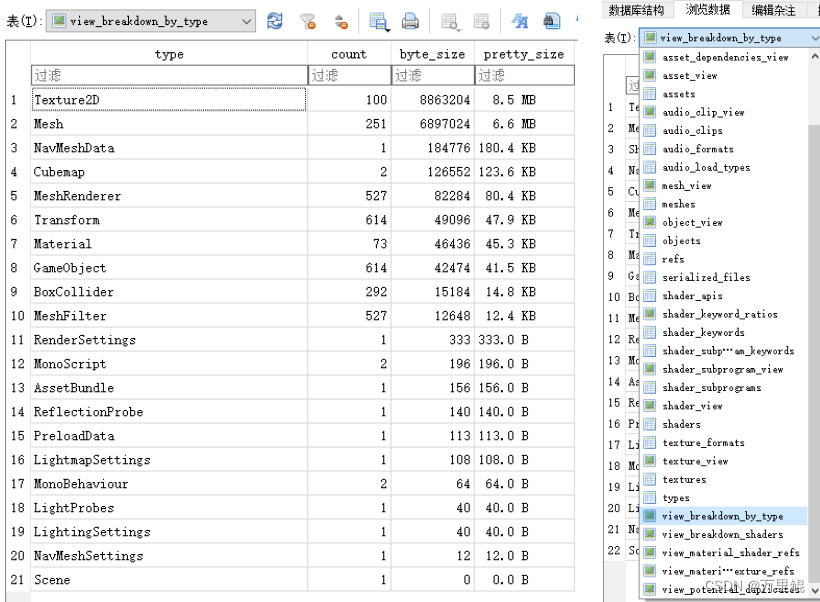This screenshot has width=820, height=602.
Task: Select the Texture2D cell
Action: [x=169, y=99]
